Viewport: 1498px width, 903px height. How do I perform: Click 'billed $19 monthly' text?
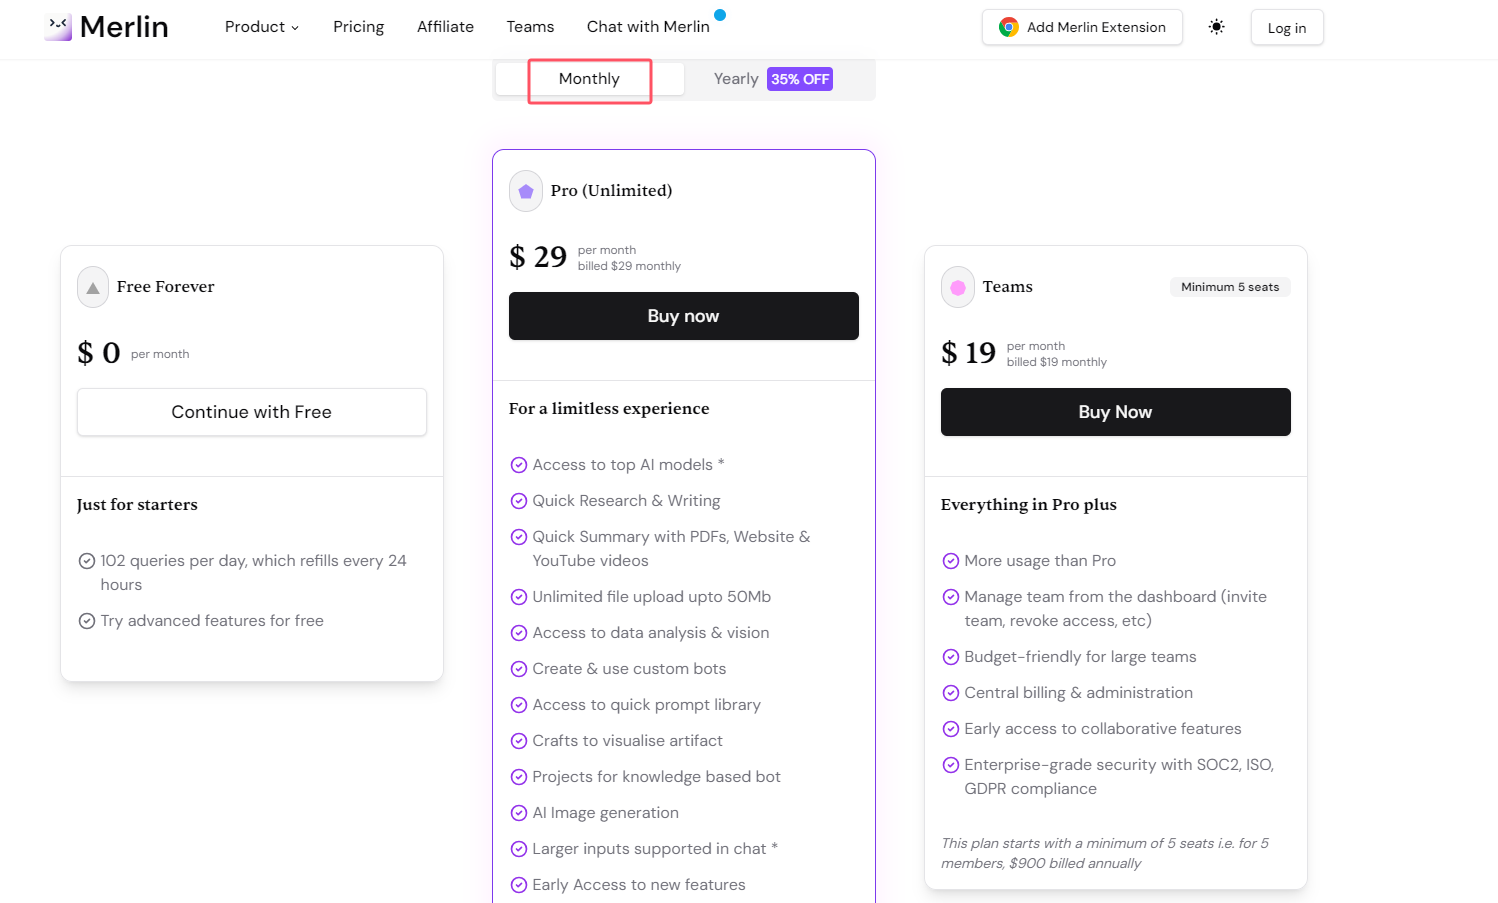[x=1057, y=362]
